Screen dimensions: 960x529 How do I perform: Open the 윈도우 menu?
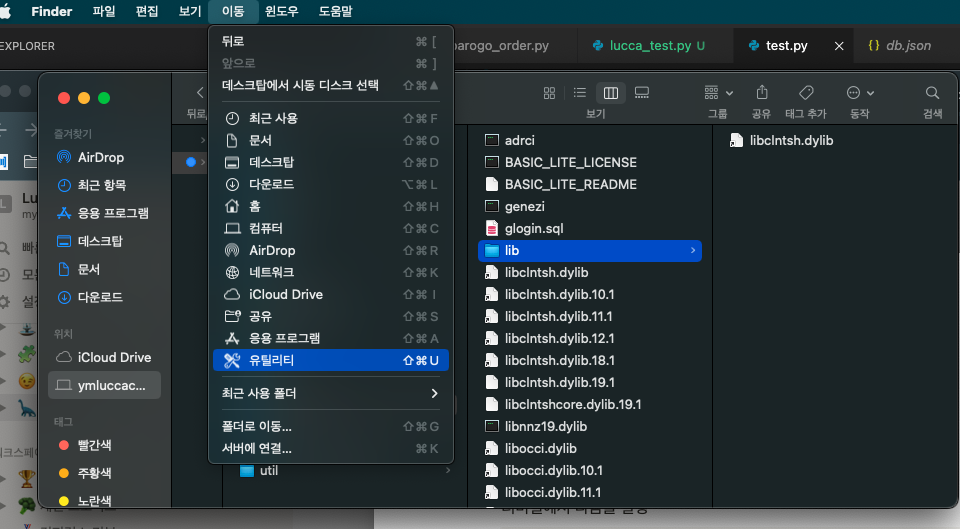pos(282,11)
